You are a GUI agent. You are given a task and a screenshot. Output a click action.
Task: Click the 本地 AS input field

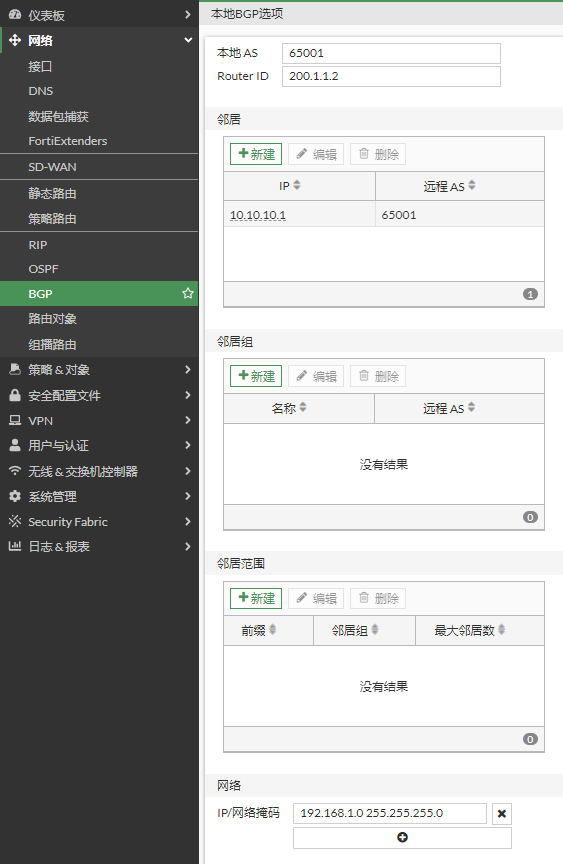[x=391, y=53]
